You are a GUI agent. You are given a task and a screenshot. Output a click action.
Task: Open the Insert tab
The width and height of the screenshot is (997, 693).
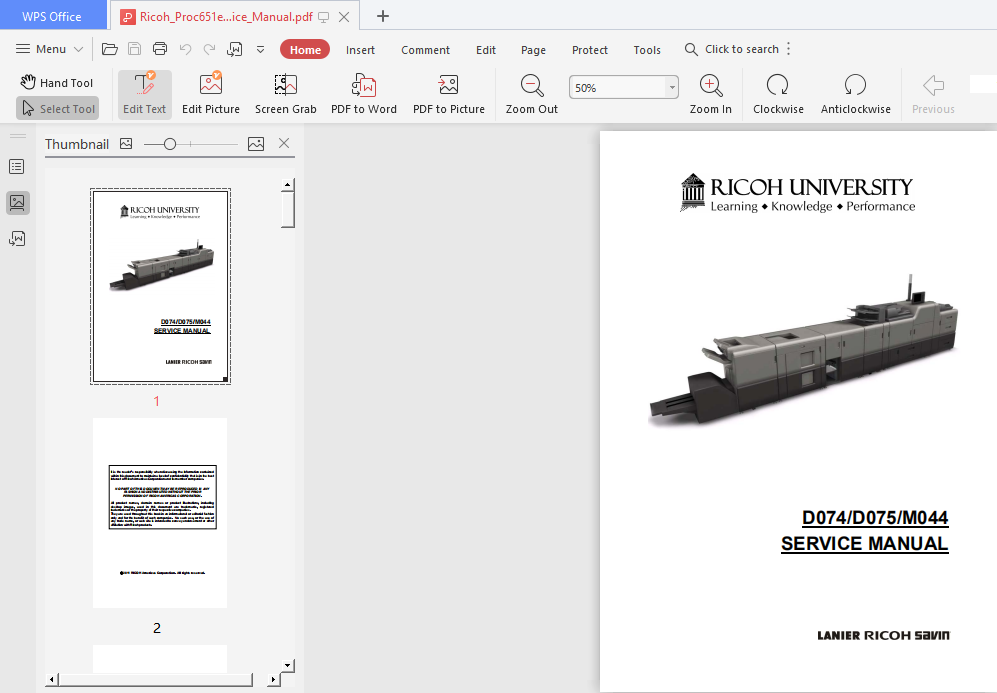tap(360, 50)
